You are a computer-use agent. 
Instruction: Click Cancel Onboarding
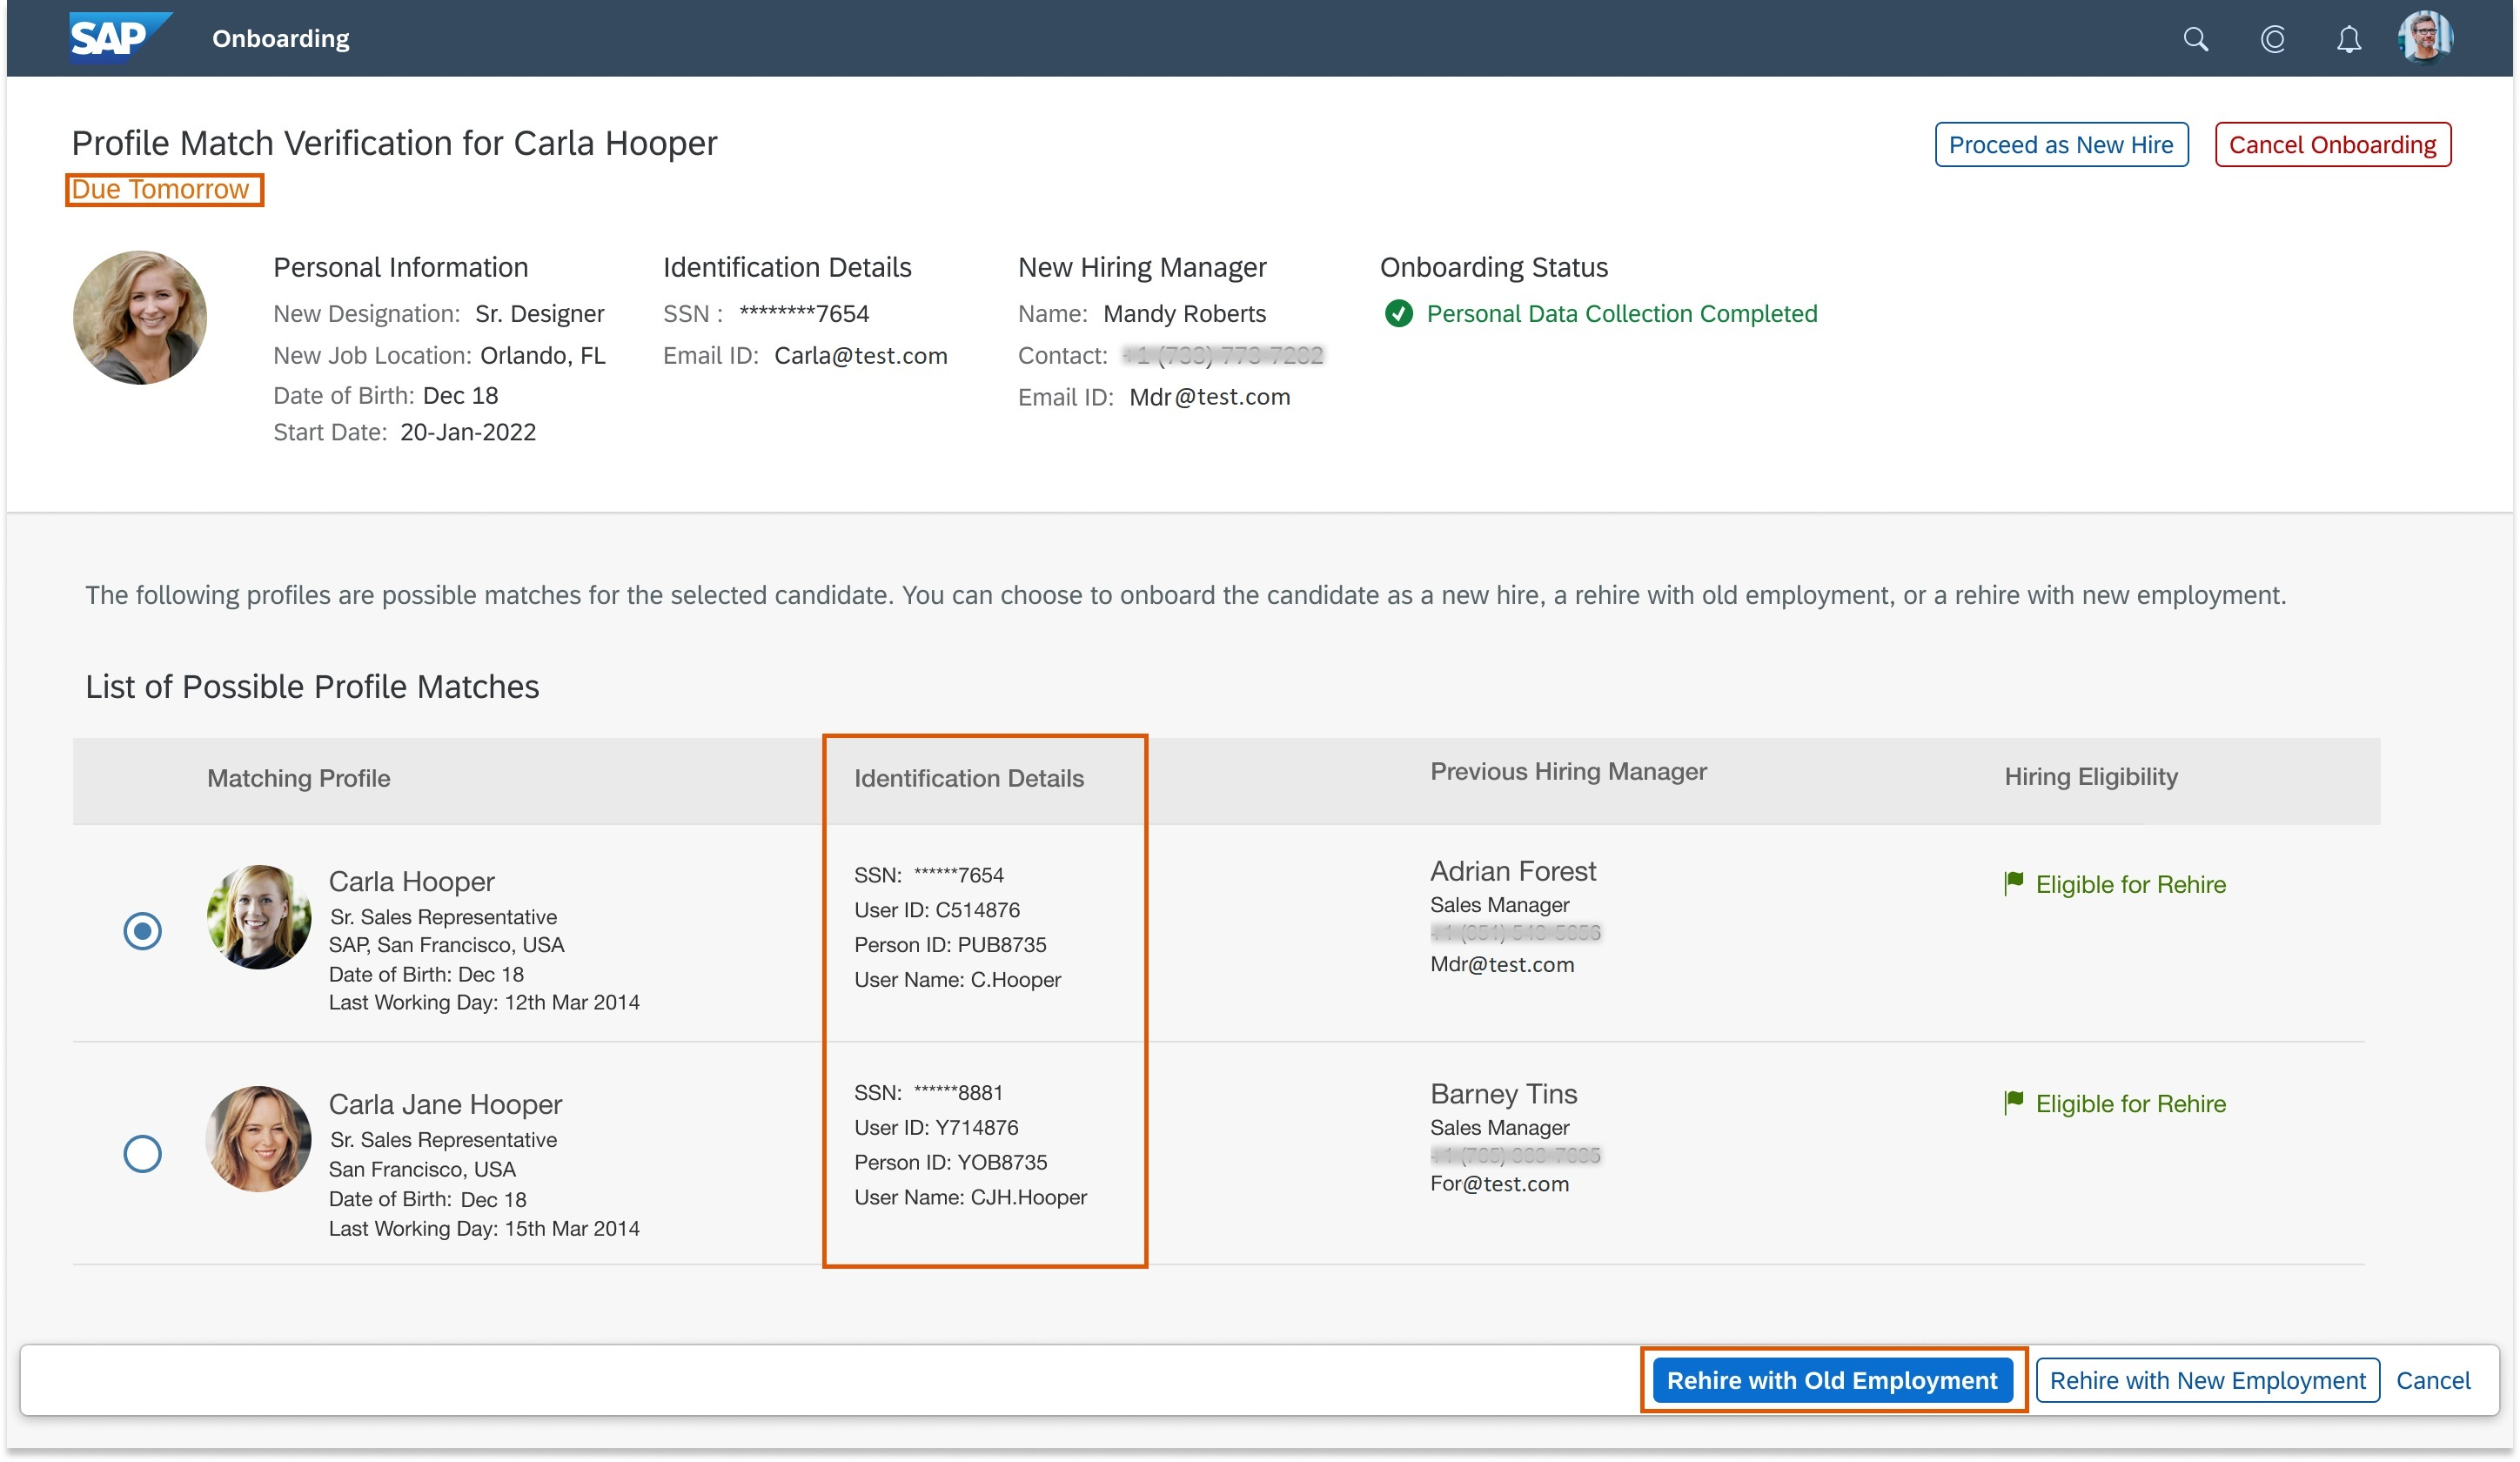2333,144
